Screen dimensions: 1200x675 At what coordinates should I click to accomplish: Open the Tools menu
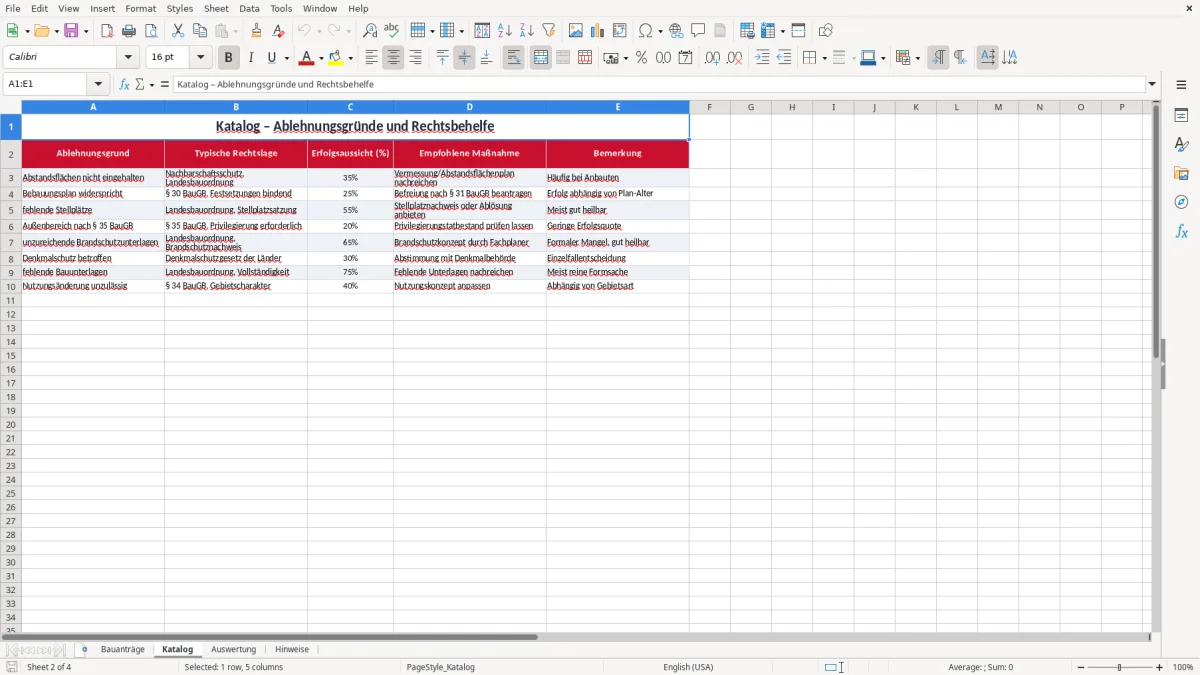[281, 8]
